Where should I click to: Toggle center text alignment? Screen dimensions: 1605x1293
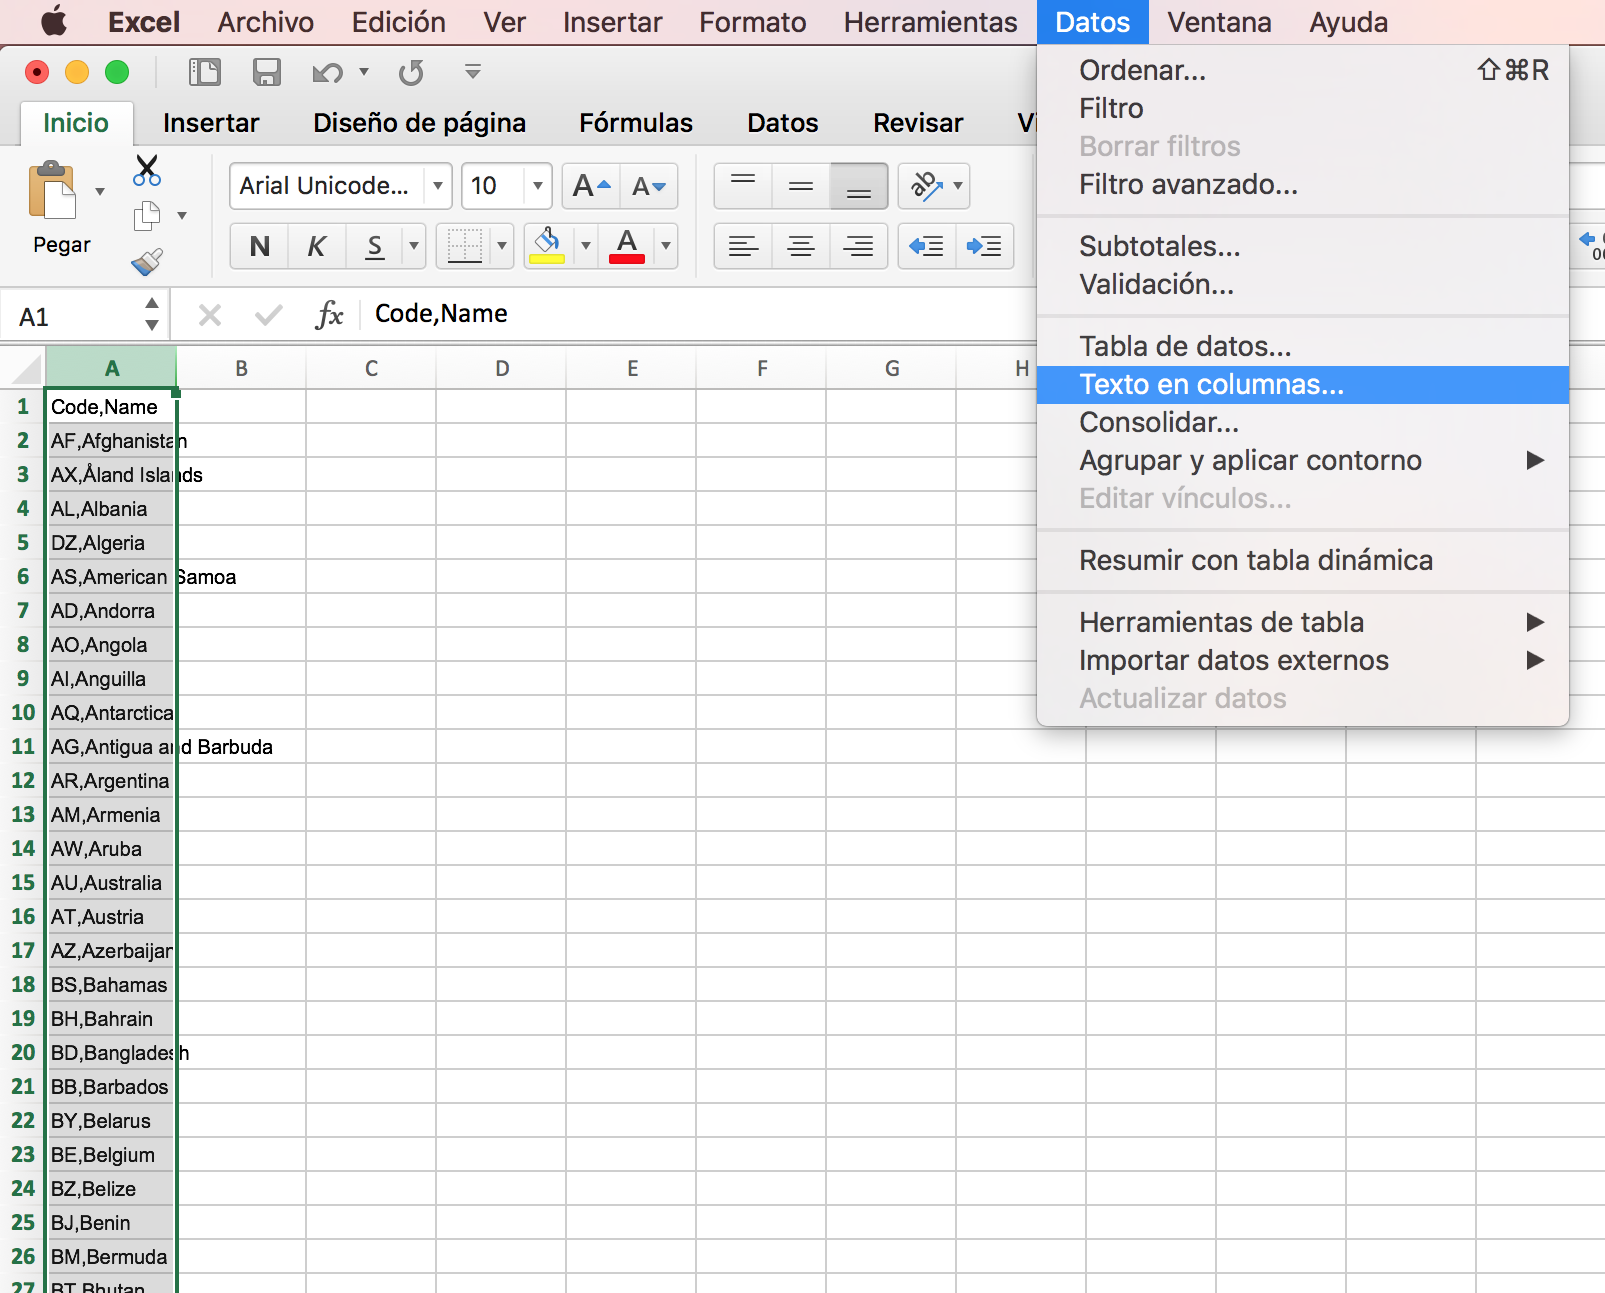point(801,246)
